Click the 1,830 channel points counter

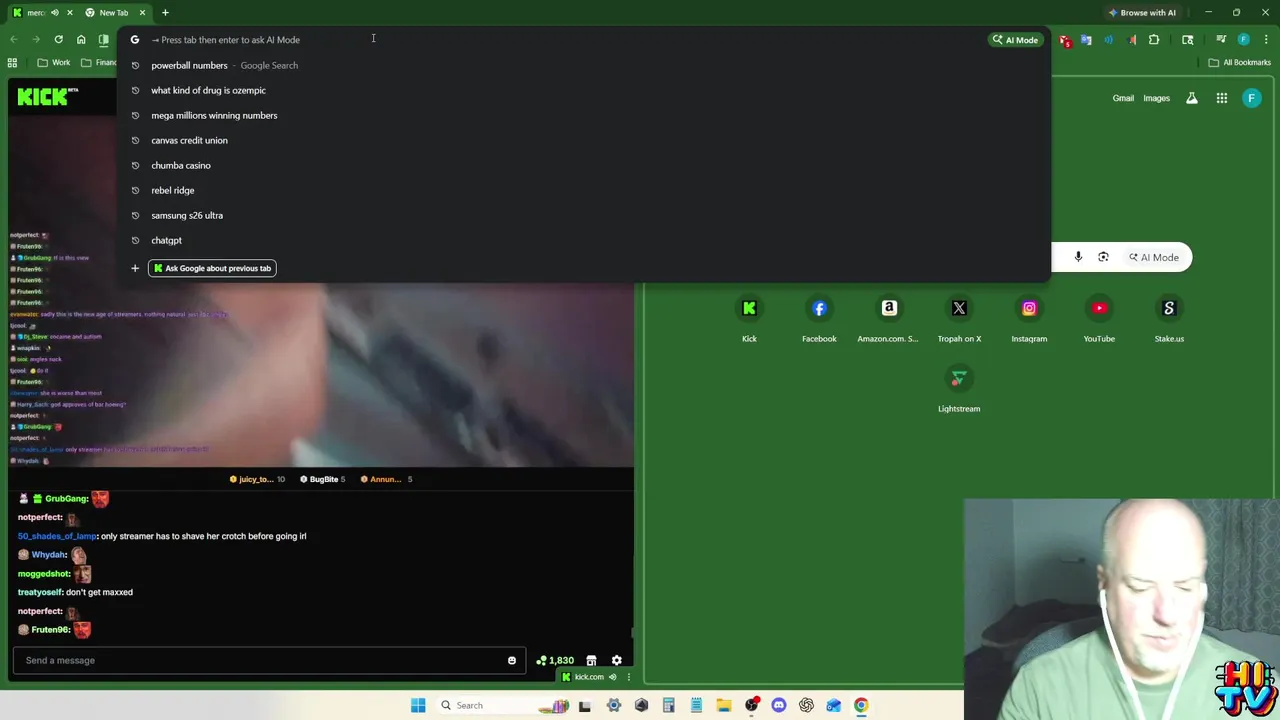point(555,660)
